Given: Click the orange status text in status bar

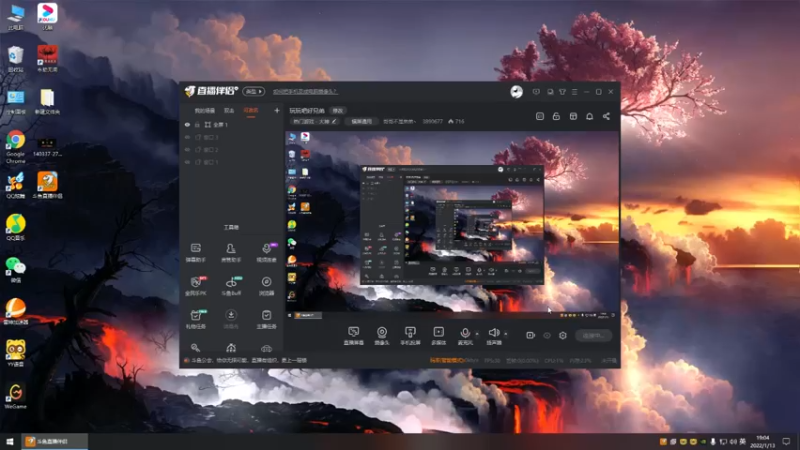Looking at the screenshot, I should pos(446,360).
